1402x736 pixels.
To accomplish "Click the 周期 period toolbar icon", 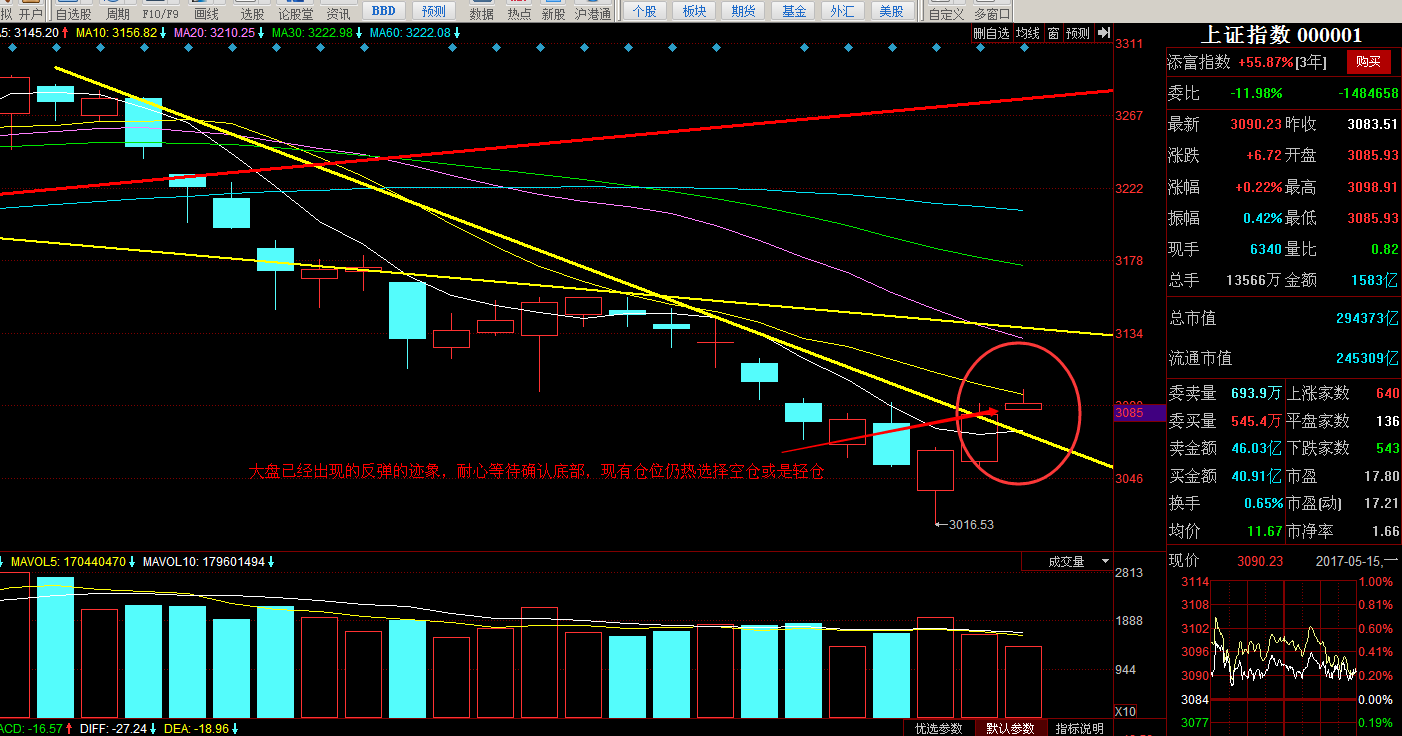I will point(118,12).
